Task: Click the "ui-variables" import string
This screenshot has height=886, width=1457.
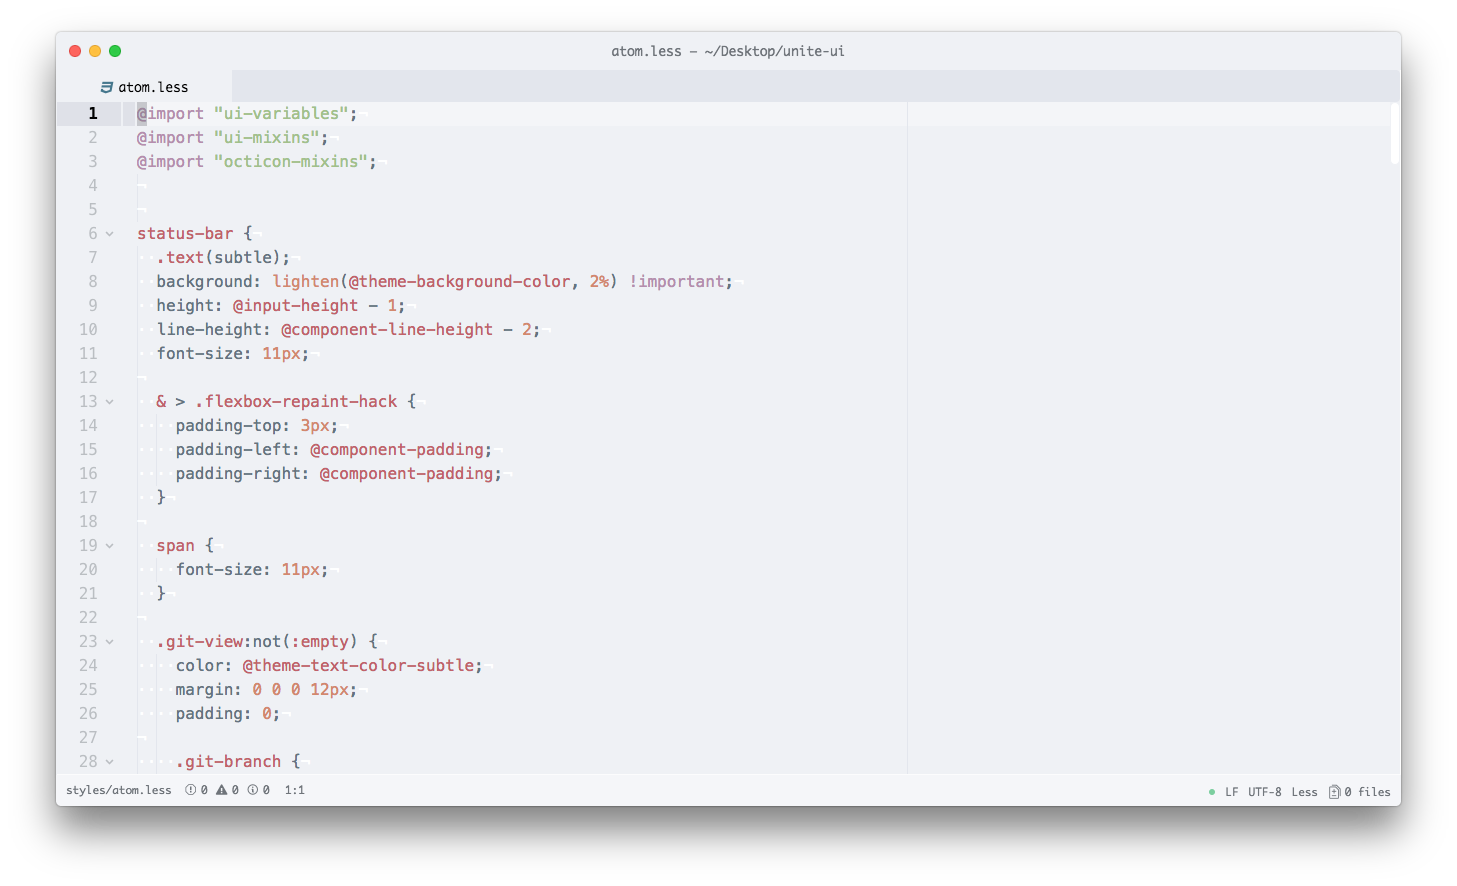Action: (281, 114)
